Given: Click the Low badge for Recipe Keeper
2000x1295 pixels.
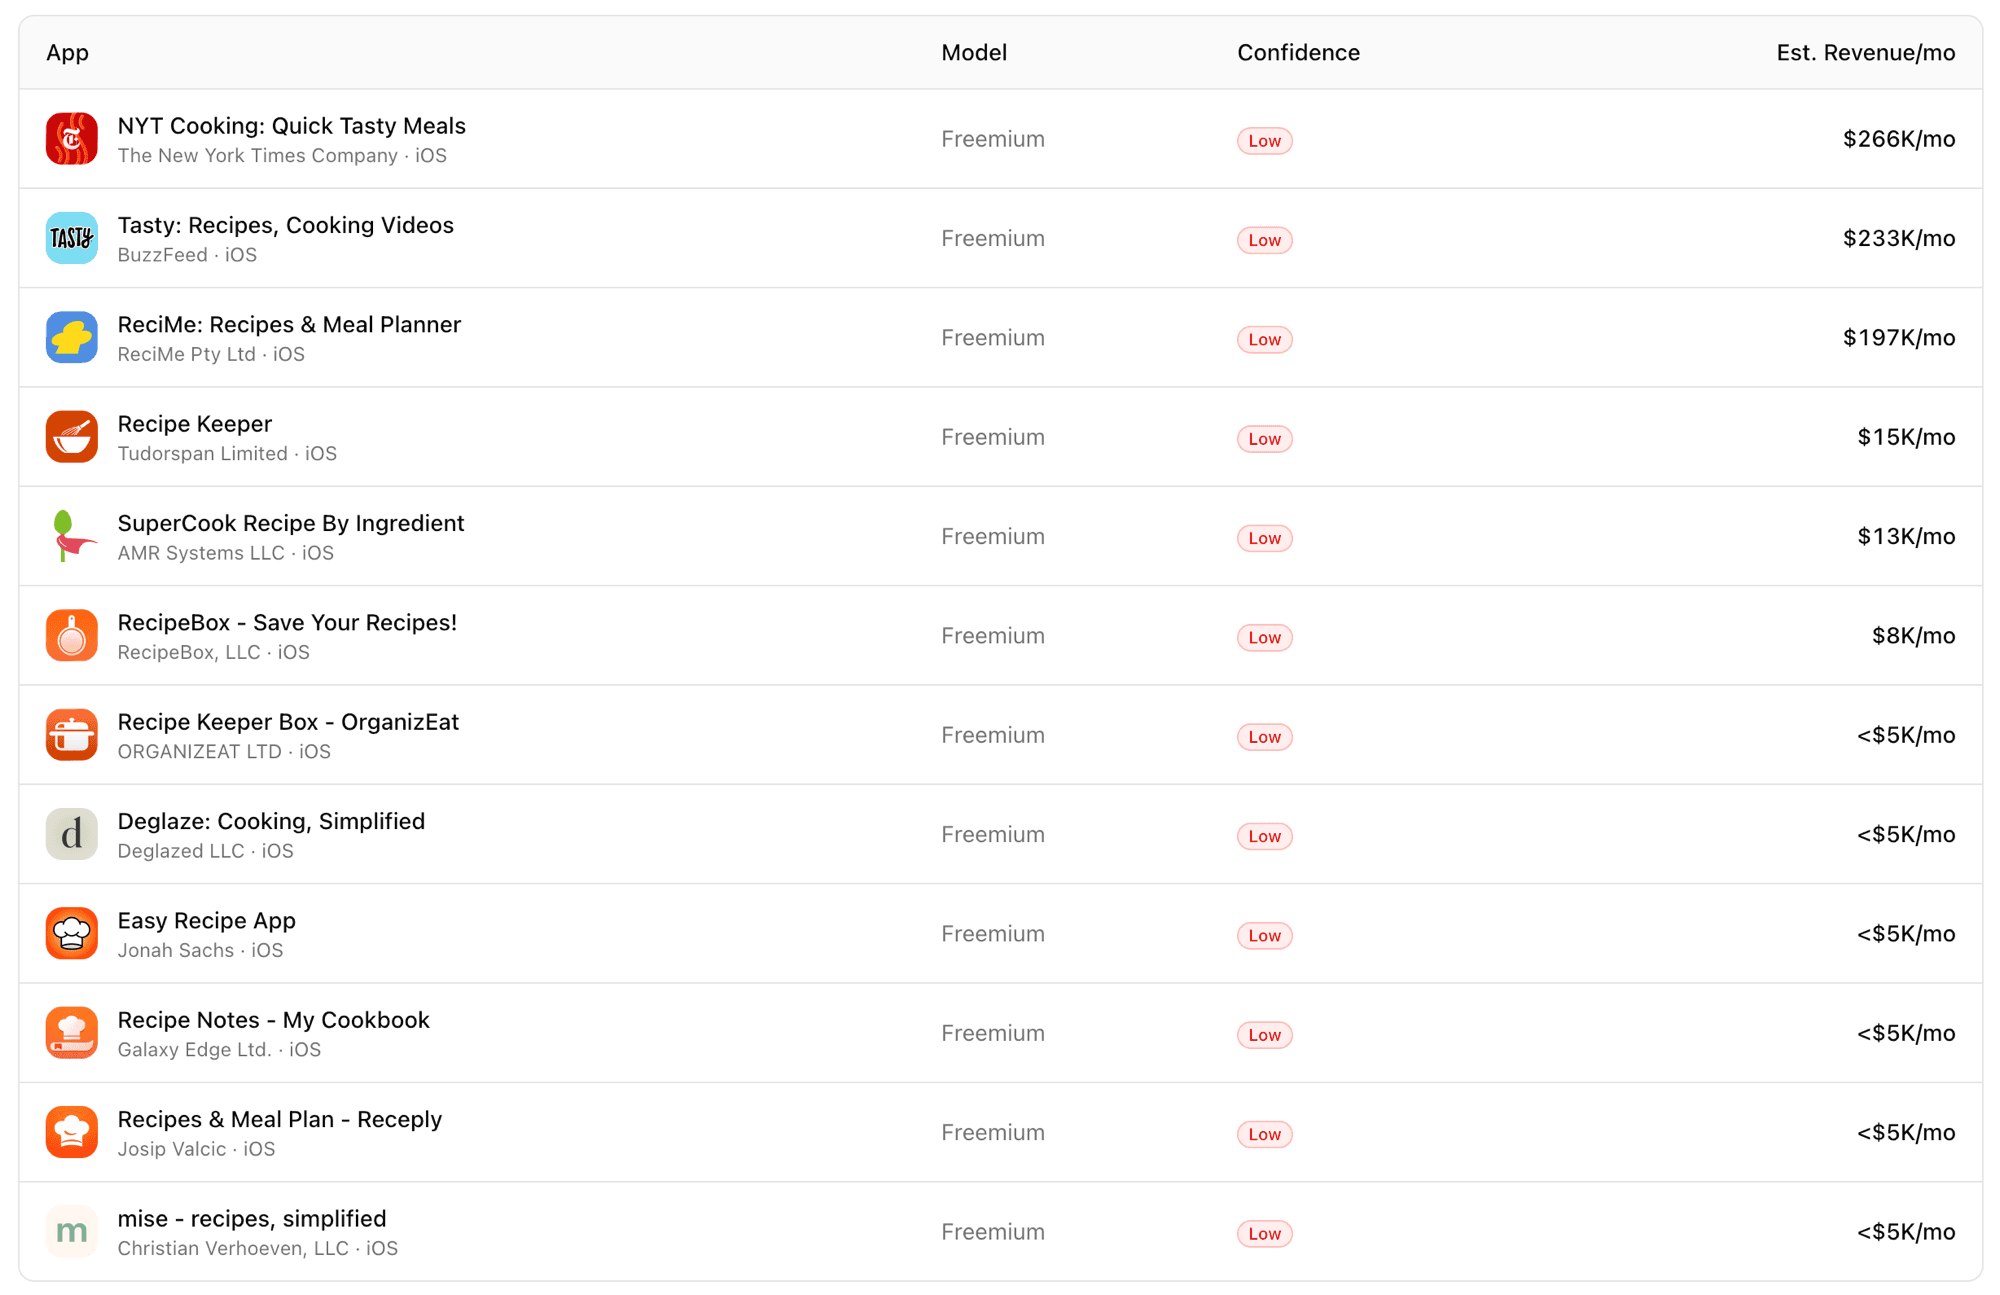Looking at the screenshot, I should [1264, 439].
